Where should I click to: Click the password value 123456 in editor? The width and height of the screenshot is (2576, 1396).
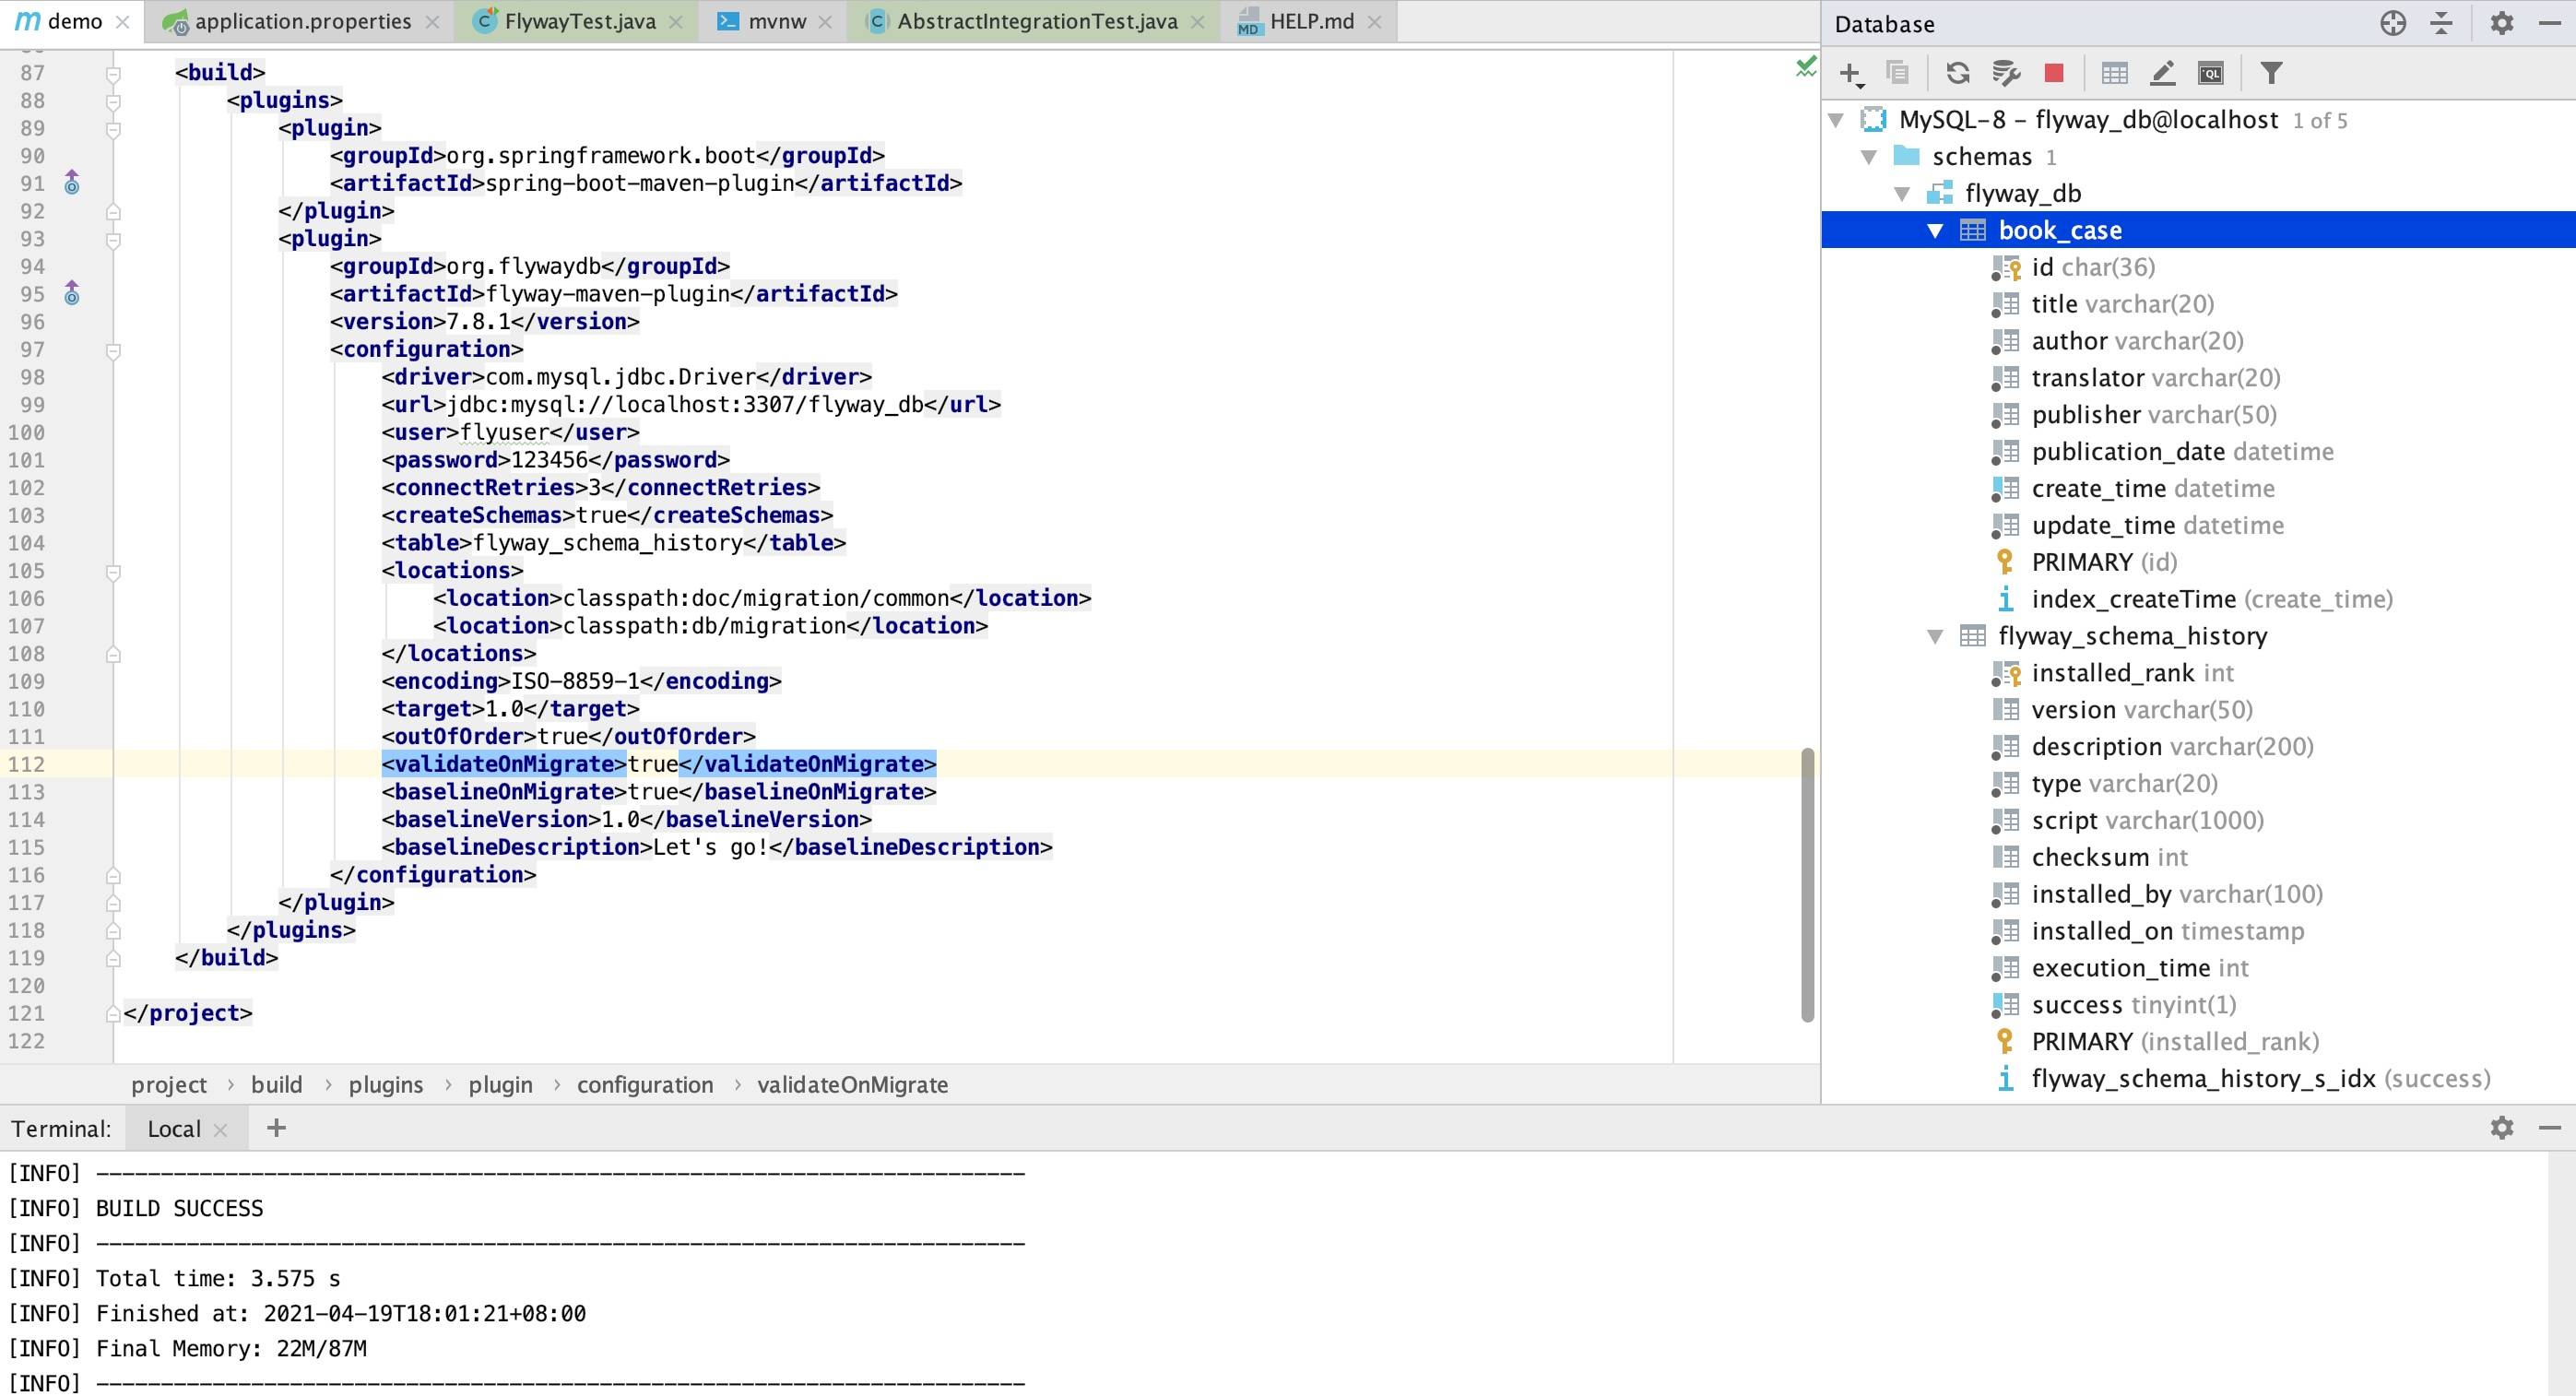tap(549, 461)
